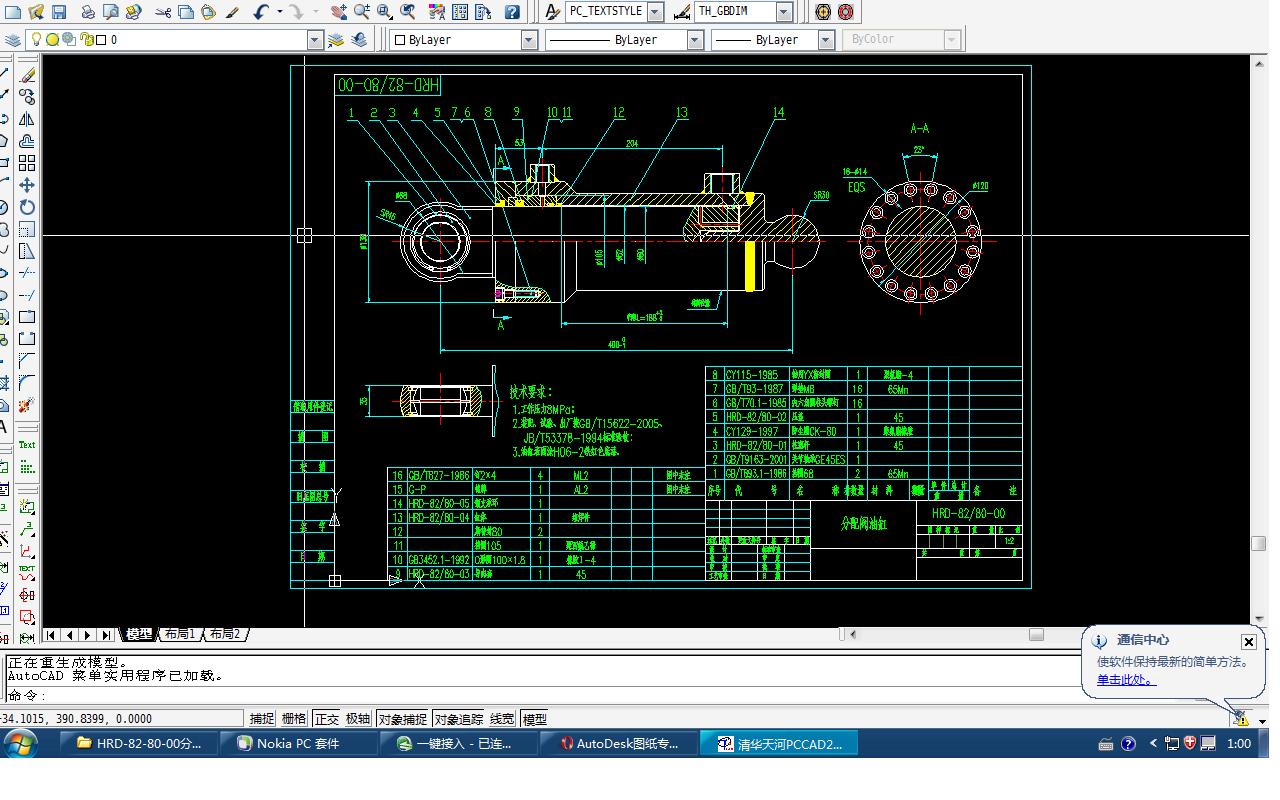Open the layer selection dropdown showing 0

(x=315, y=40)
